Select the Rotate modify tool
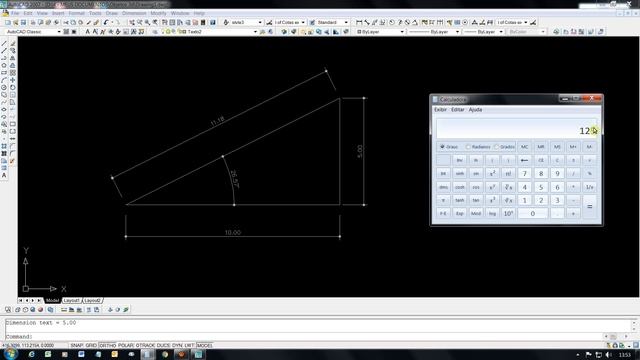 point(13,87)
